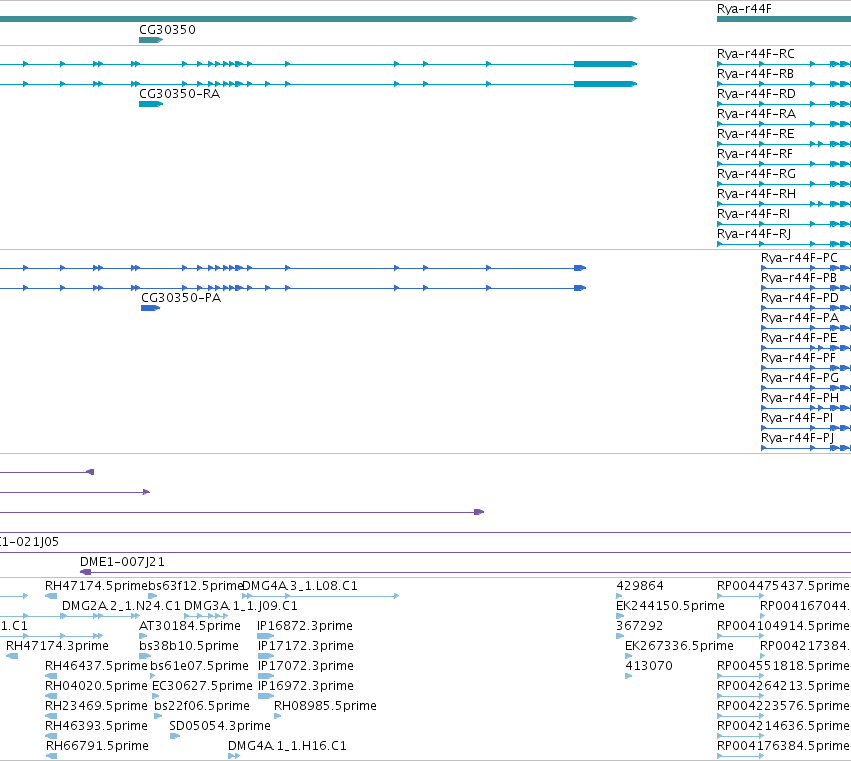The image size is (851, 761).
Task: Click the CG30350 gene bar
Action: tap(151, 40)
